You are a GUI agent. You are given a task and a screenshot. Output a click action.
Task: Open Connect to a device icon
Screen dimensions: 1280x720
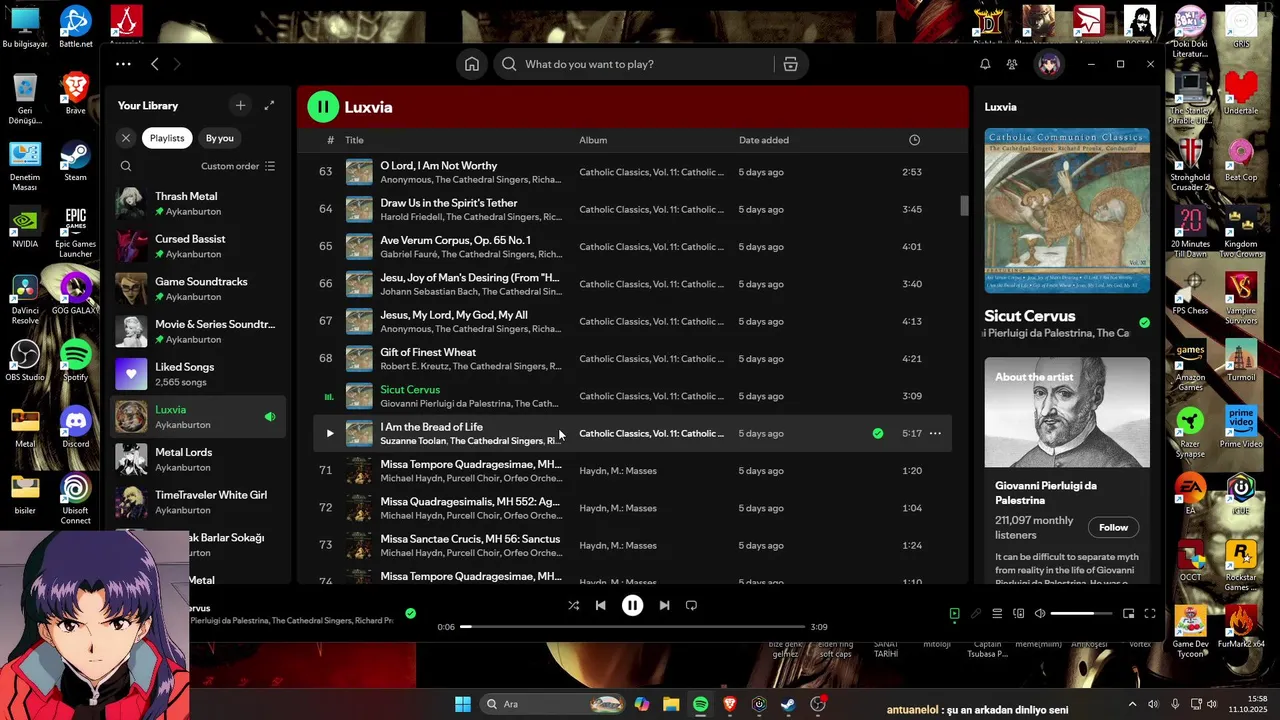click(1019, 614)
